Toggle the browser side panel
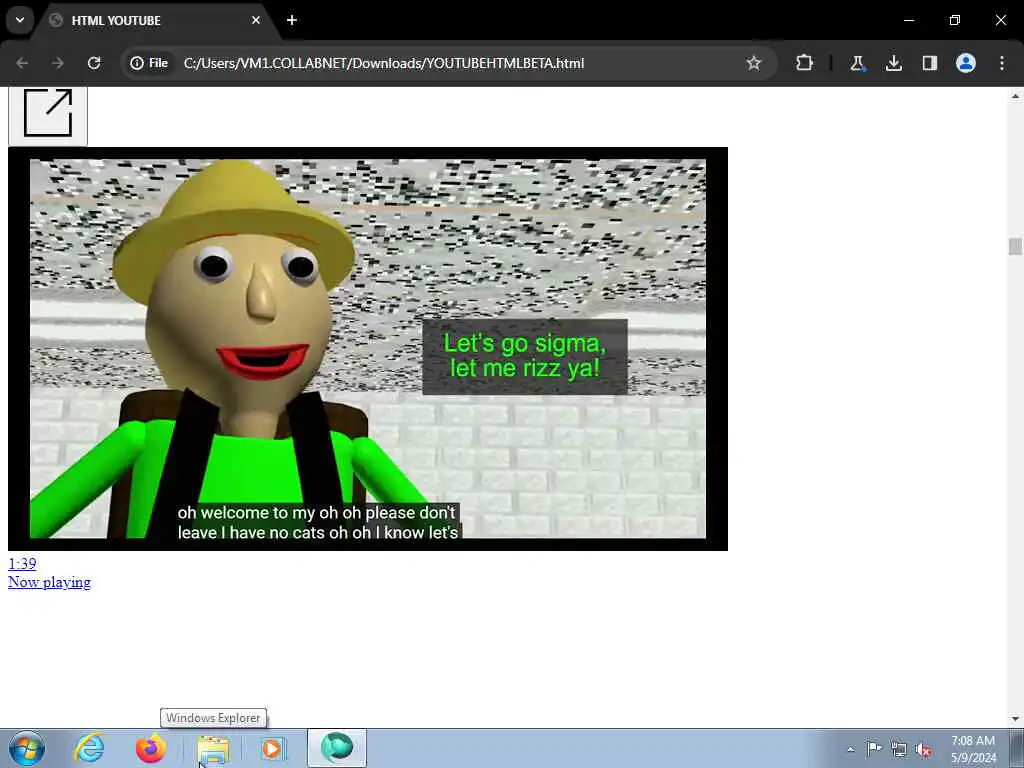 tap(930, 63)
